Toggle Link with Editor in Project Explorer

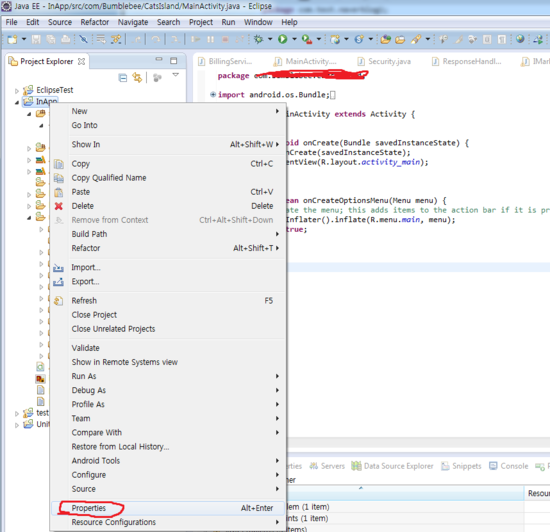pos(137,78)
